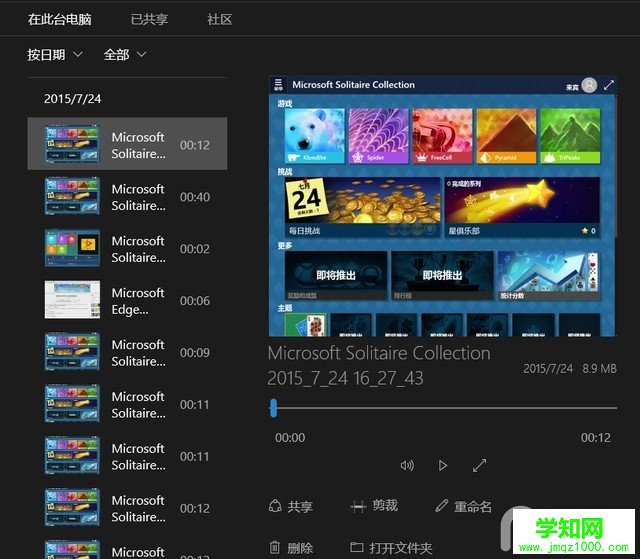Viewport: 640px width, 559px height.
Task: Open the 已共享 tab
Action: click(149, 19)
